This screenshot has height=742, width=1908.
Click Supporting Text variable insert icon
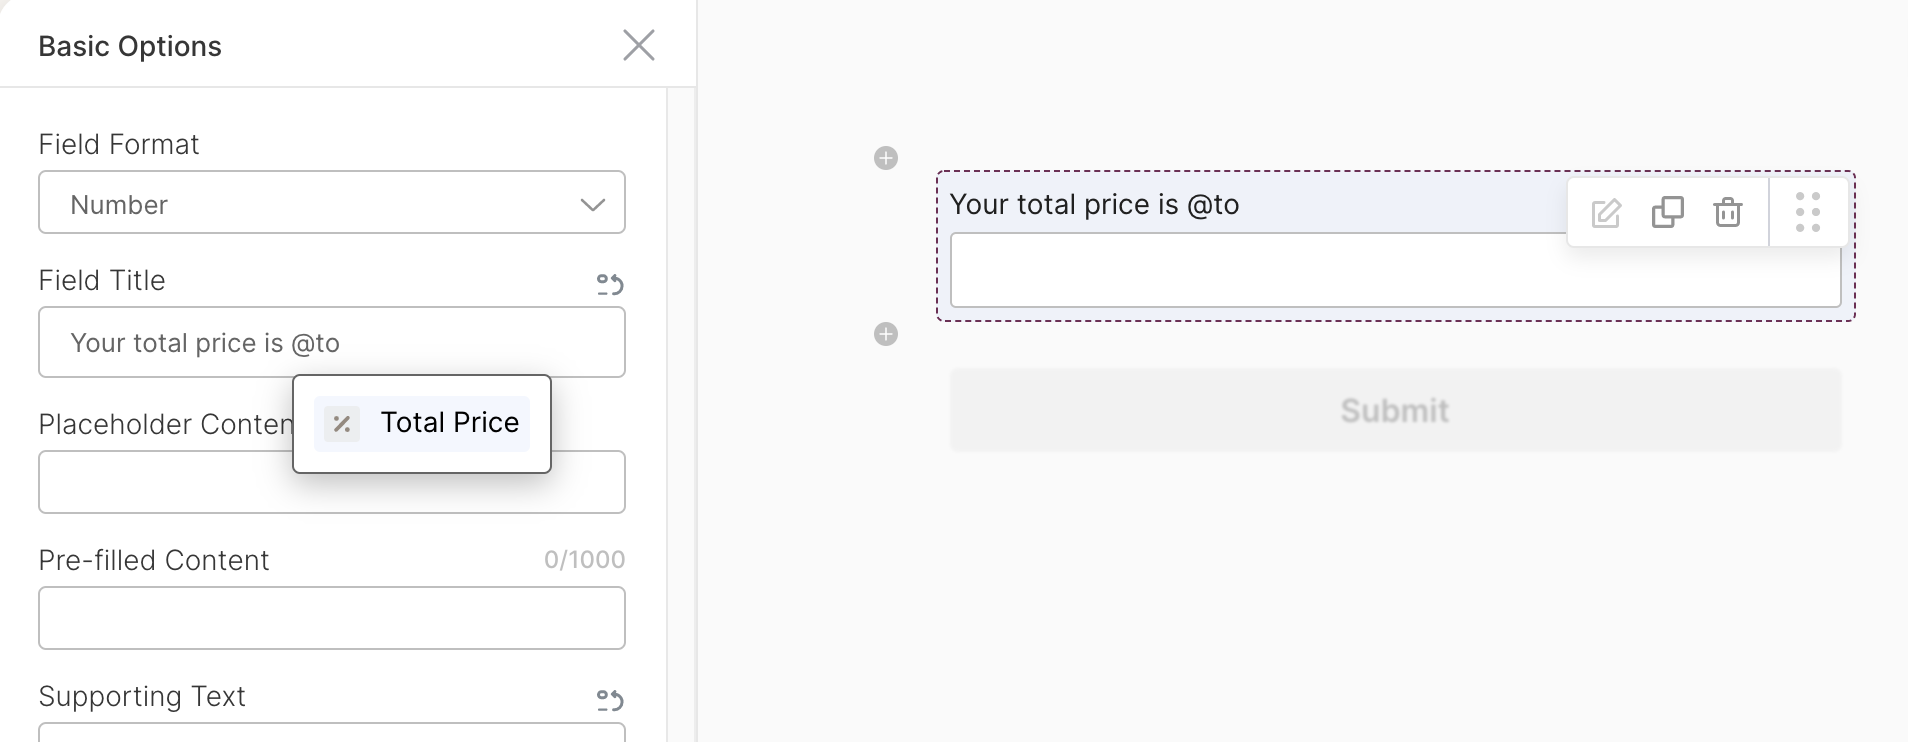(610, 699)
